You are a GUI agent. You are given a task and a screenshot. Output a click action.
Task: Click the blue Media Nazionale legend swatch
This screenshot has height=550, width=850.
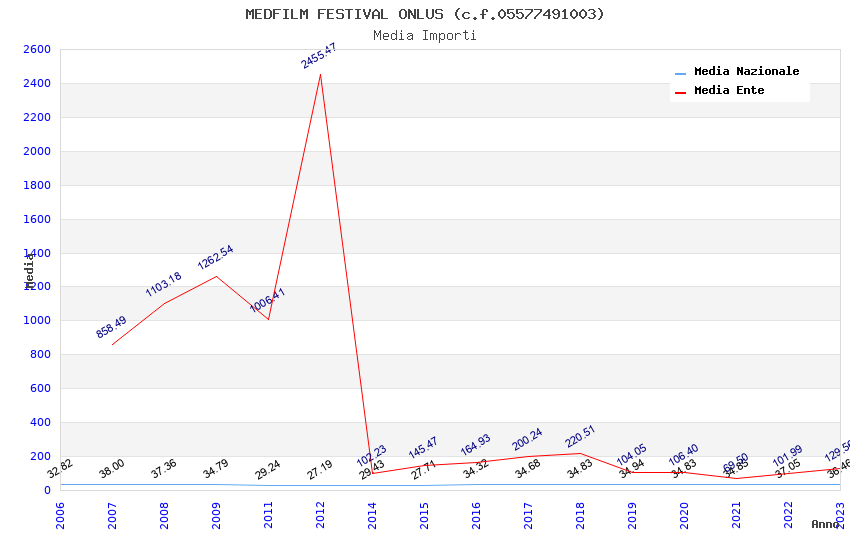[680, 73]
